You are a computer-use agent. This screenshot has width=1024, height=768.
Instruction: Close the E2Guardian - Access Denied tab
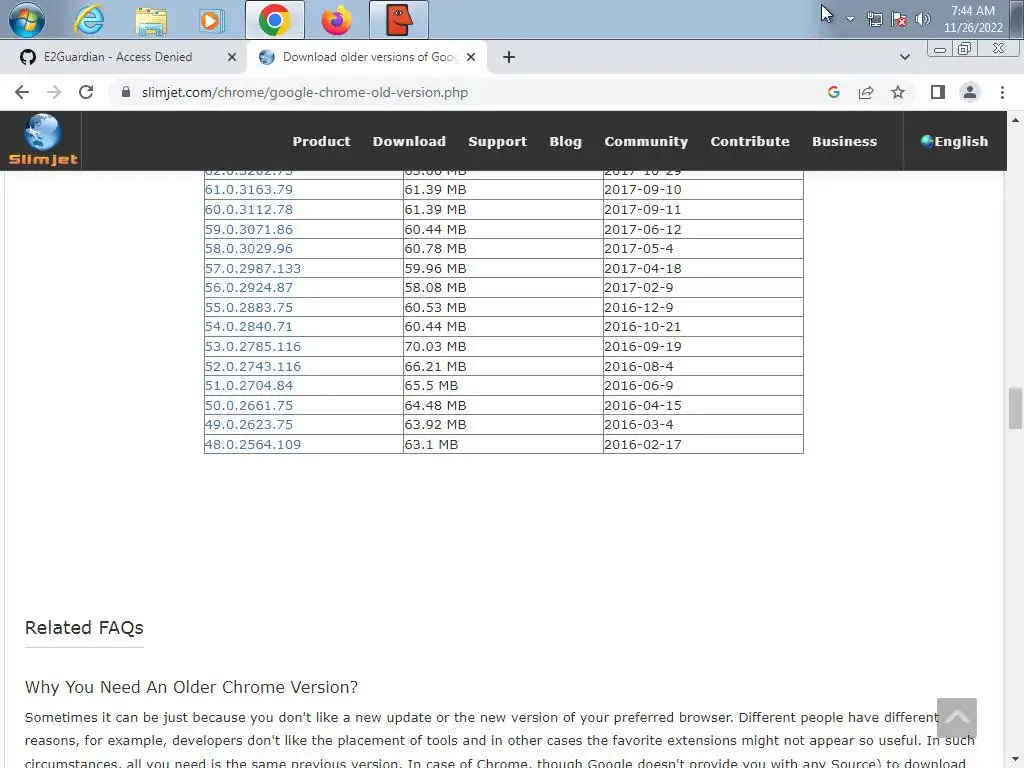(231, 57)
